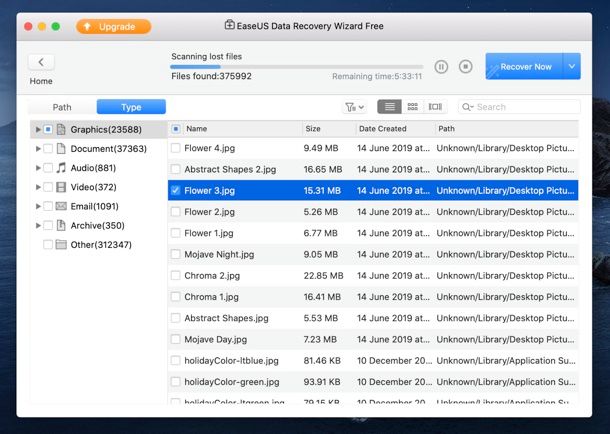Click the Search input field
The width and height of the screenshot is (610, 434).
pyautogui.click(x=520, y=107)
